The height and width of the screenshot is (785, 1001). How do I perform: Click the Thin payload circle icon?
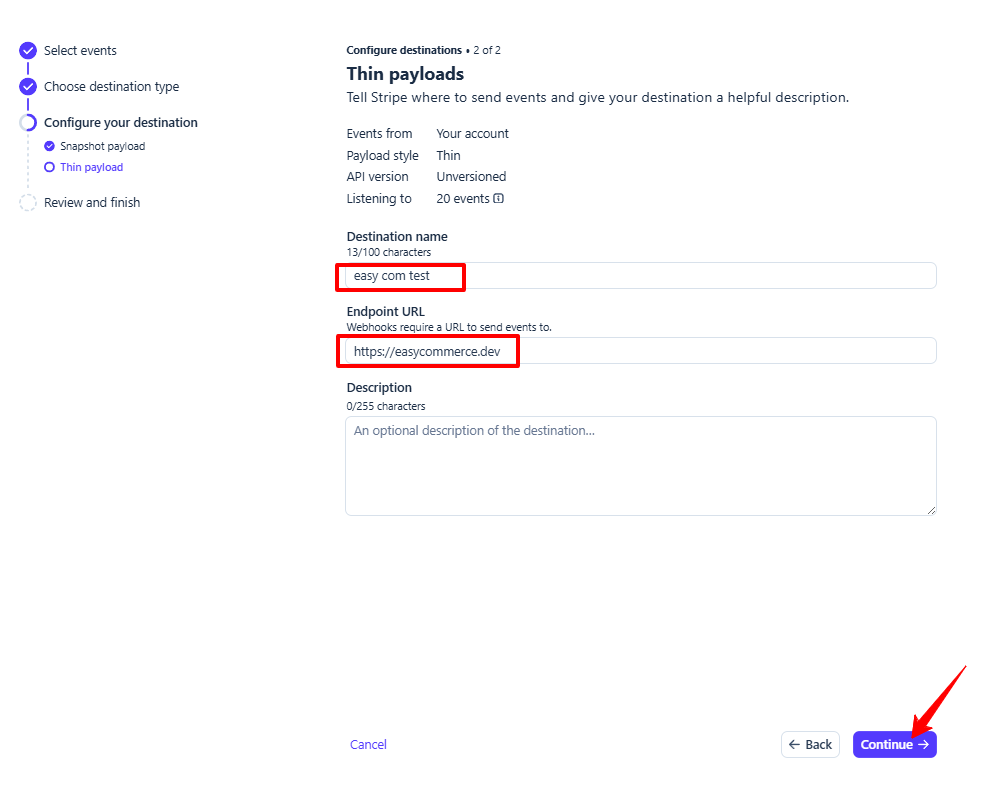pyautogui.click(x=50, y=167)
